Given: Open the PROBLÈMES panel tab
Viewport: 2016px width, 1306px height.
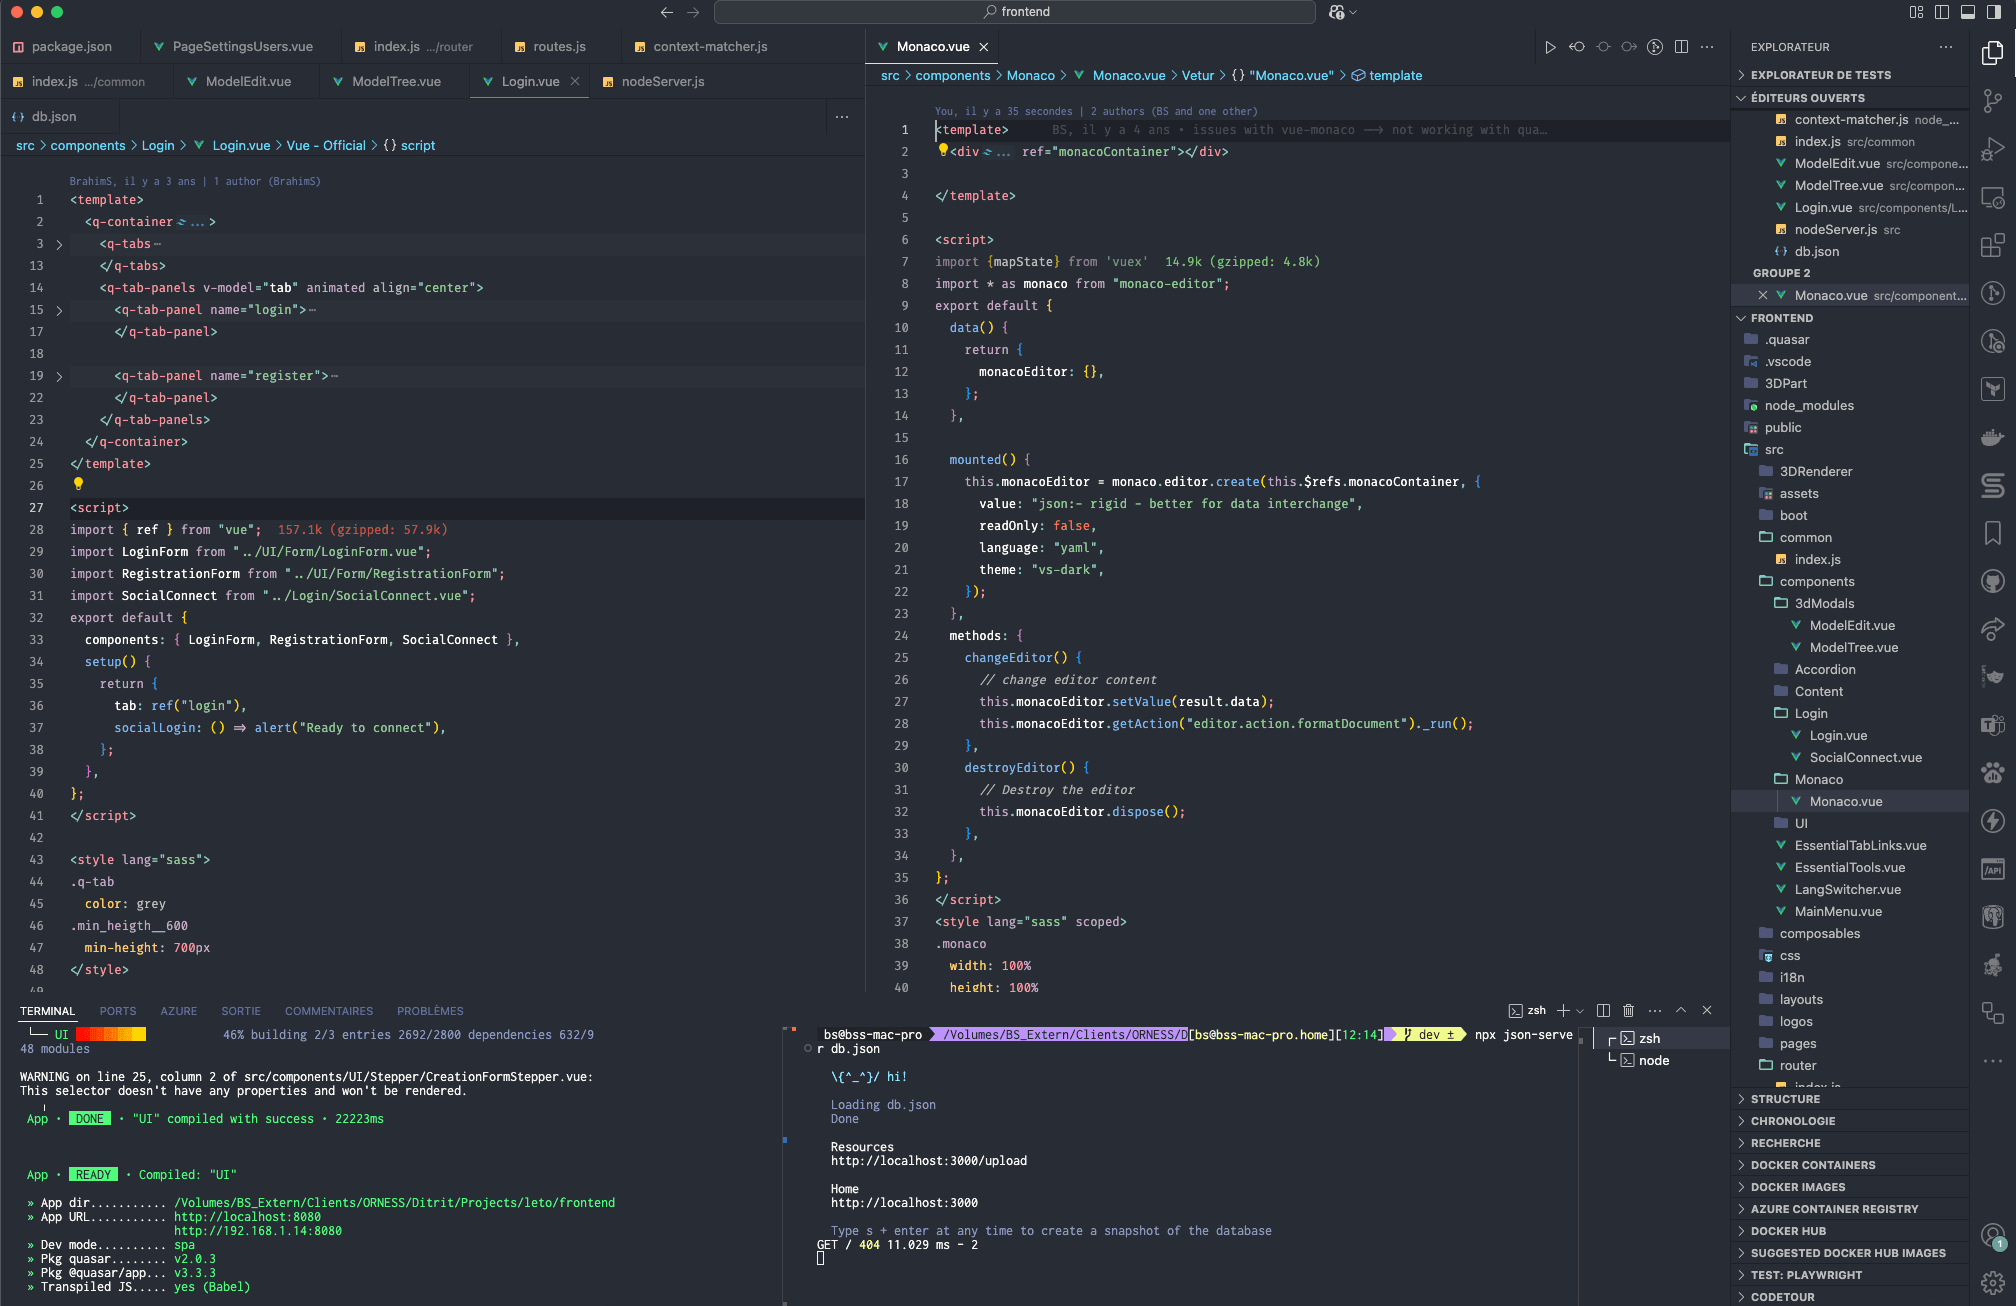Looking at the screenshot, I should click(430, 1011).
